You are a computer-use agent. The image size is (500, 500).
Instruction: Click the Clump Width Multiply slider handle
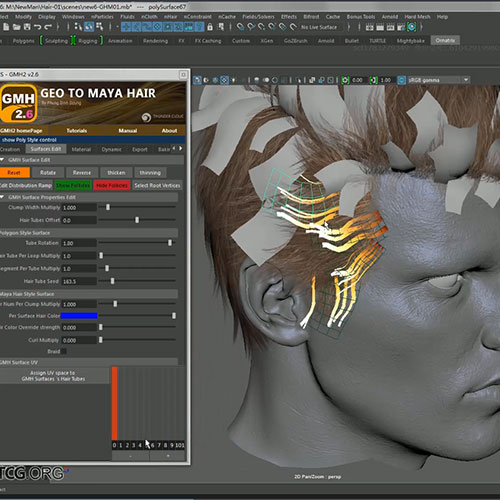pos(108,207)
